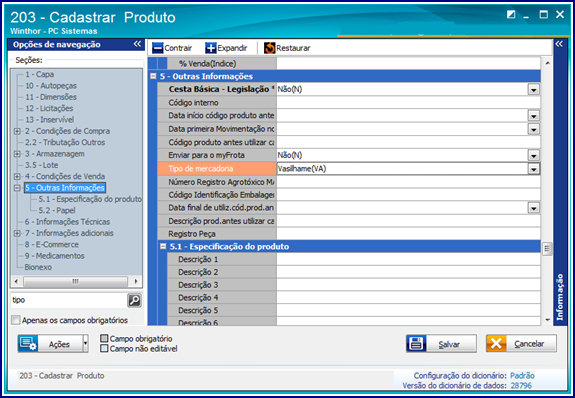Click the Expandir toolbar button
This screenshot has width=575, height=398.
[226, 48]
